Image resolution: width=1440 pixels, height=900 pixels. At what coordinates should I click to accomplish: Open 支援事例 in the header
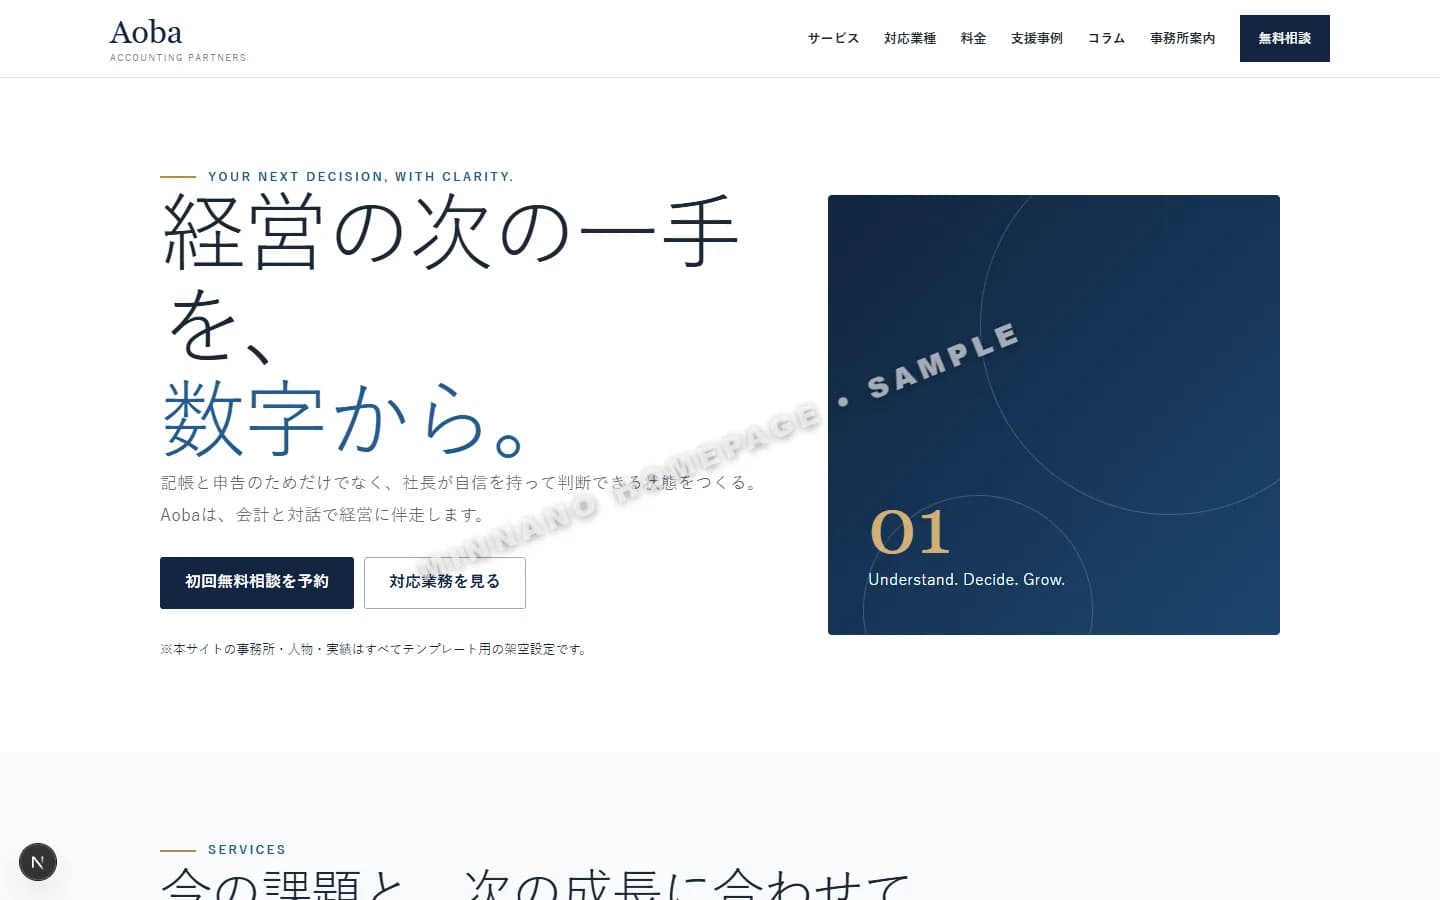click(1037, 38)
